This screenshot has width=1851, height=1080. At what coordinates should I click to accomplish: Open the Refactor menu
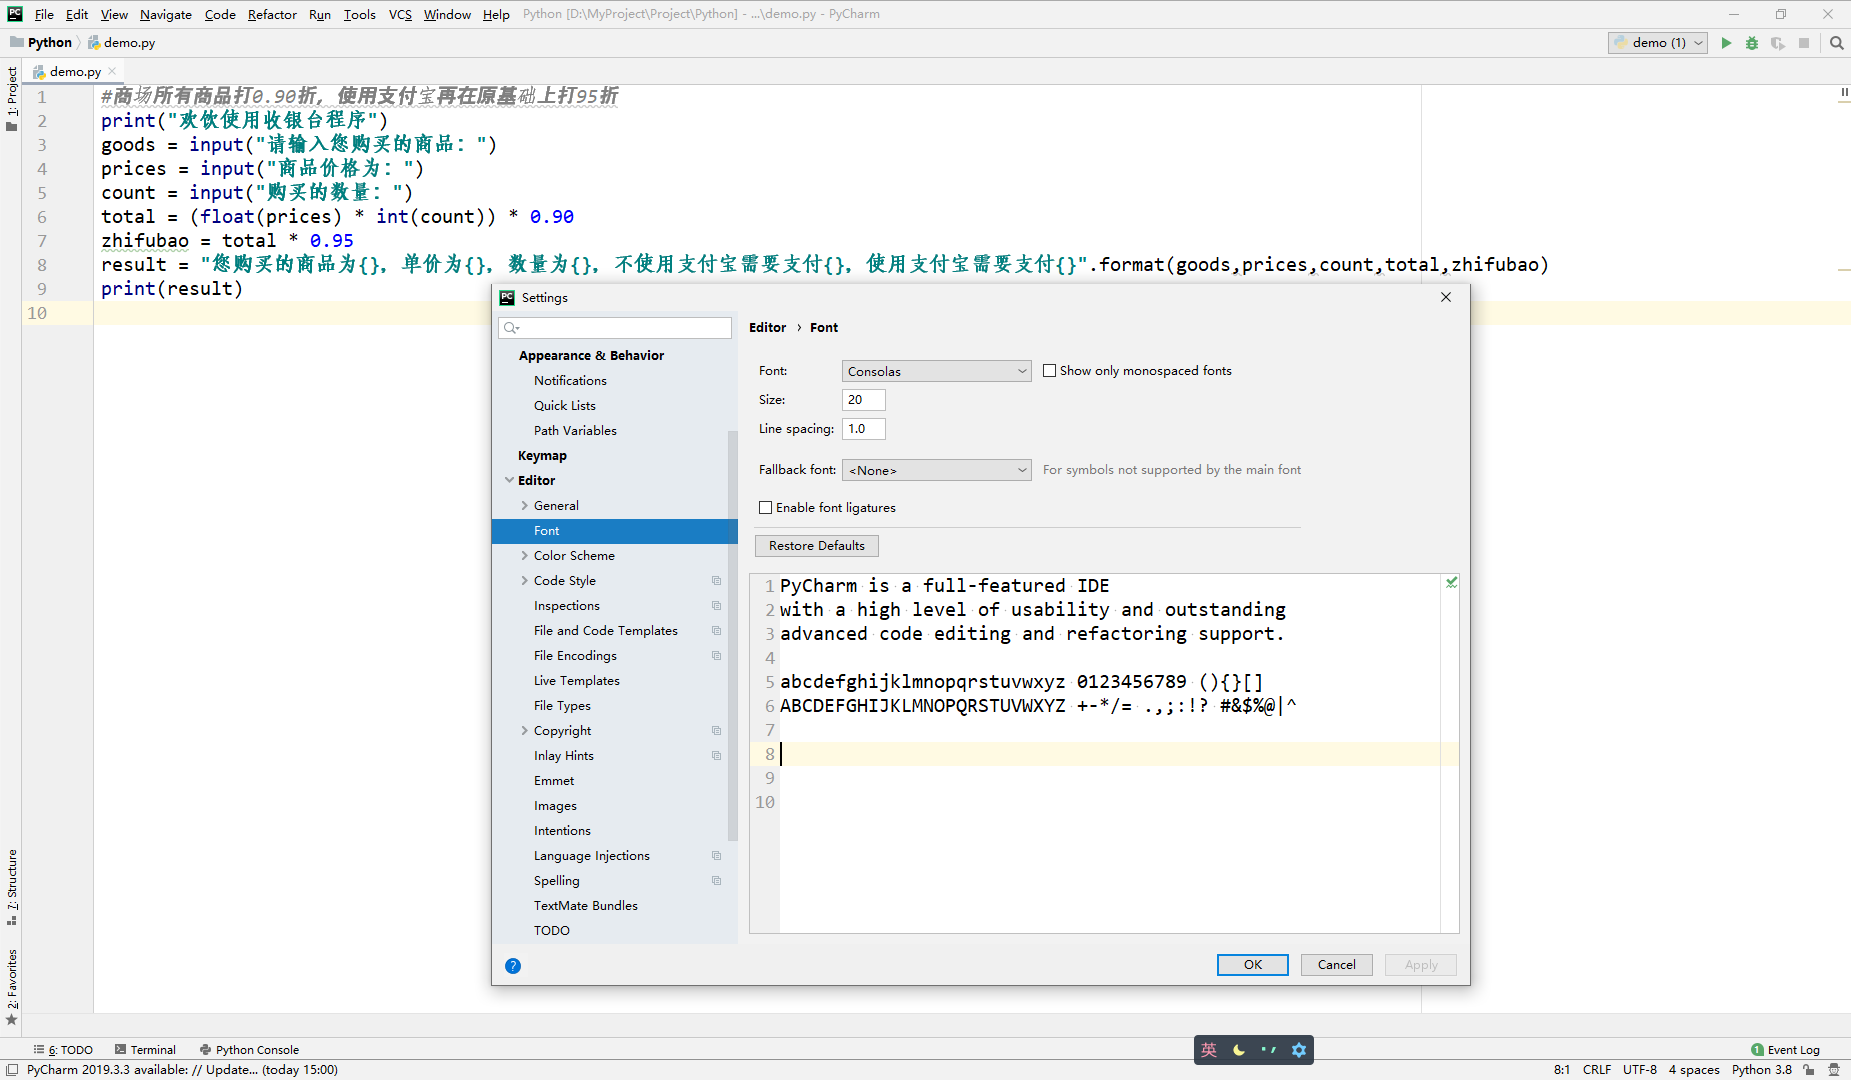coord(272,14)
